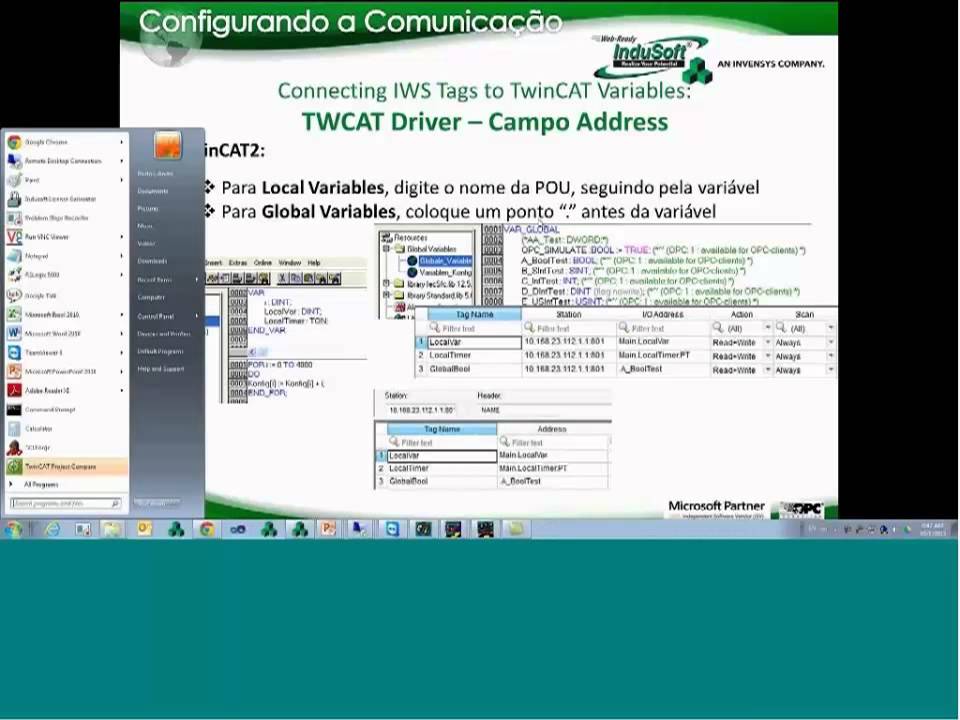Launch Google Chrome from the Start menu

pos(64,142)
